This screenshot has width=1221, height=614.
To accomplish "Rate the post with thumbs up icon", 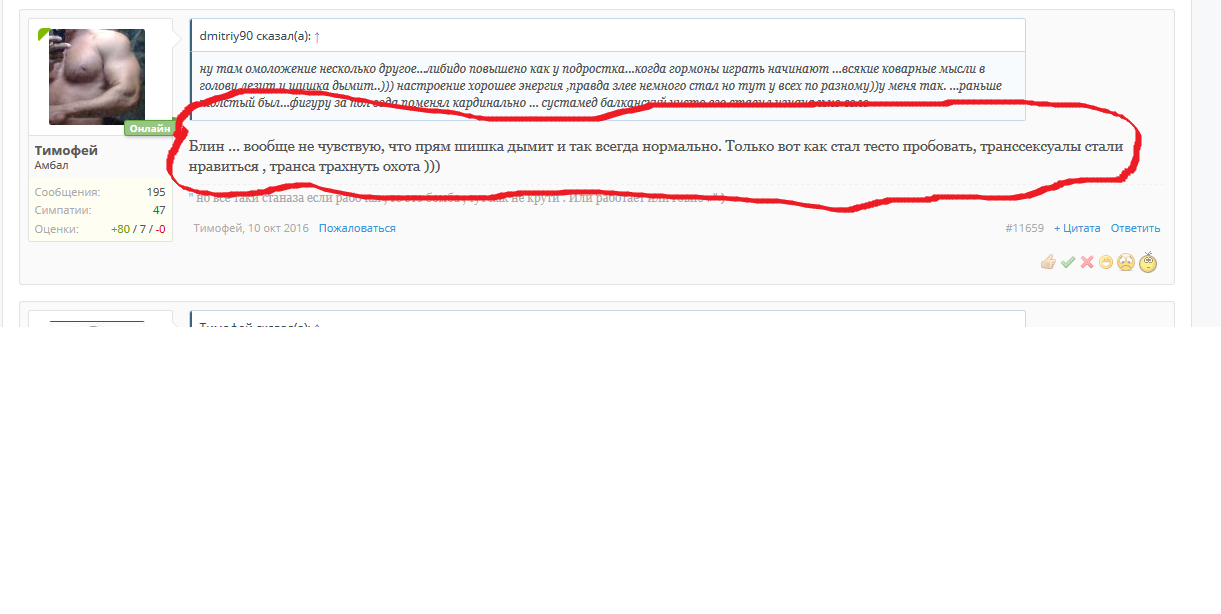I will [1048, 263].
